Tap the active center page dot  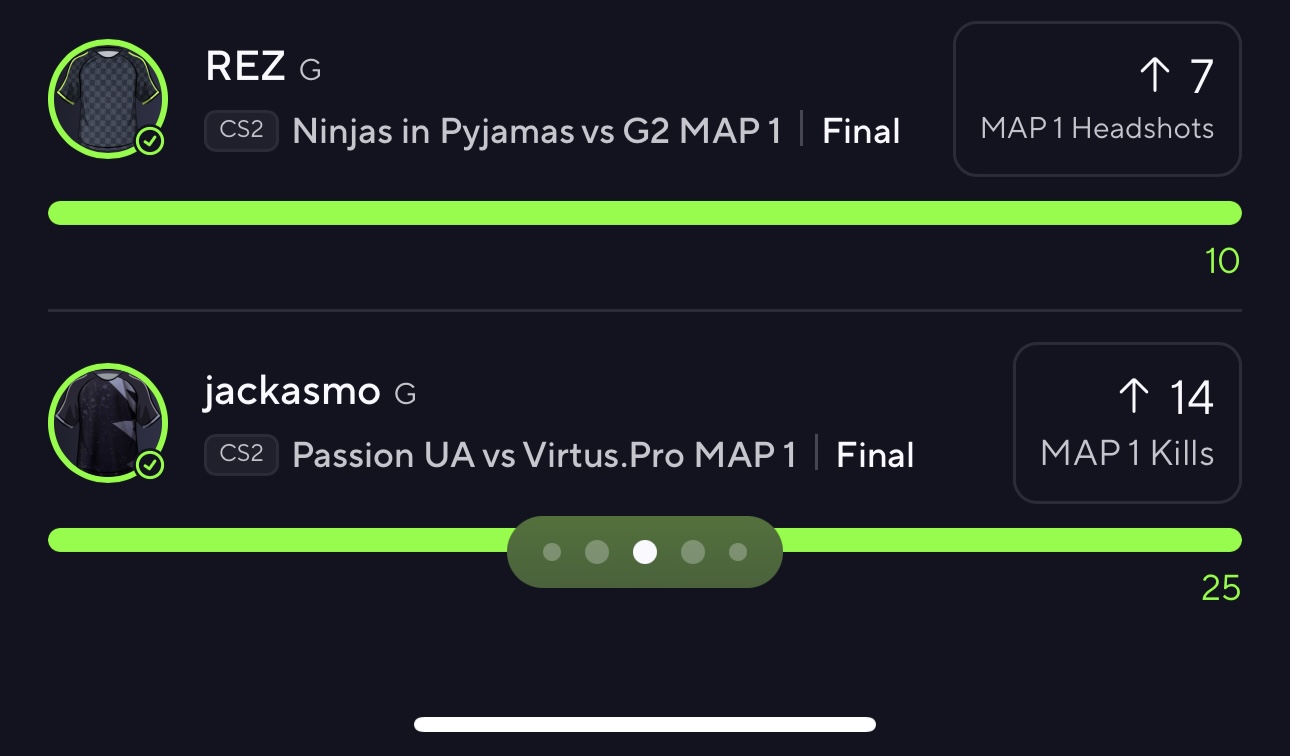coord(645,552)
